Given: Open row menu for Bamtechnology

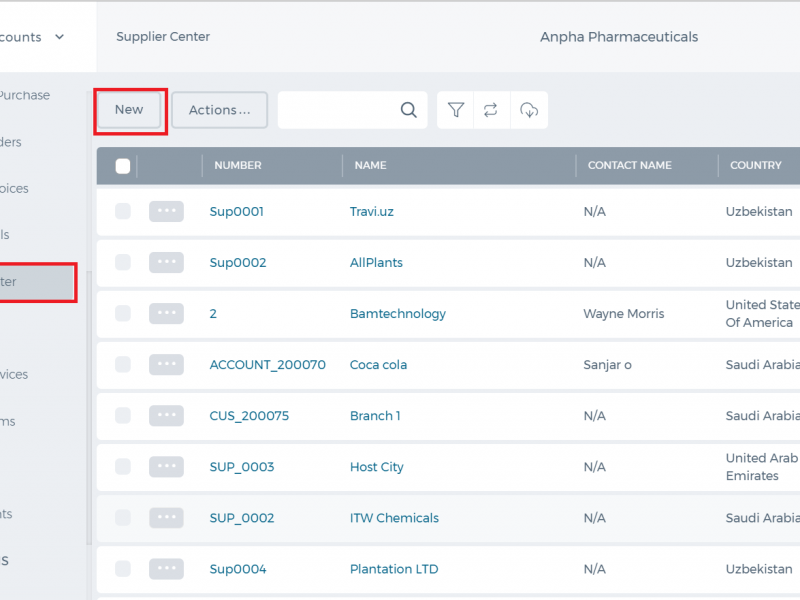Looking at the screenshot, I should 166,313.
